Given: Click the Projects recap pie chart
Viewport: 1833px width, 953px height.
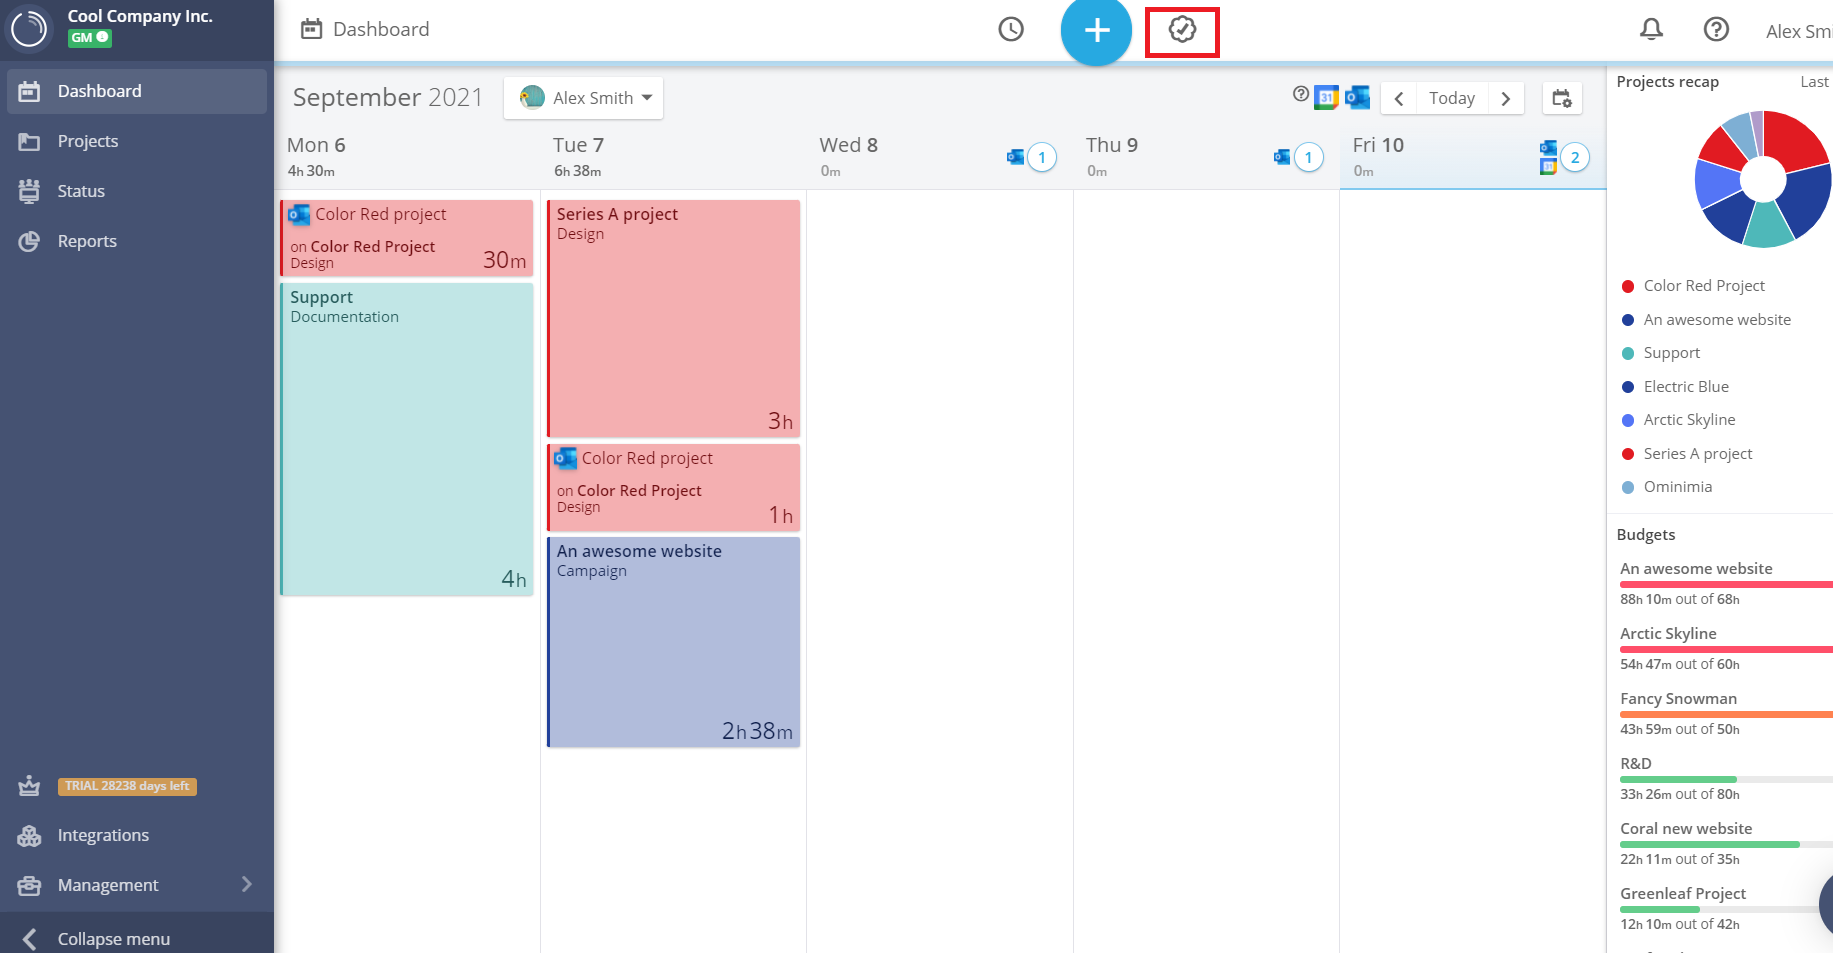Looking at the screenshot, I should [1763, 179].
